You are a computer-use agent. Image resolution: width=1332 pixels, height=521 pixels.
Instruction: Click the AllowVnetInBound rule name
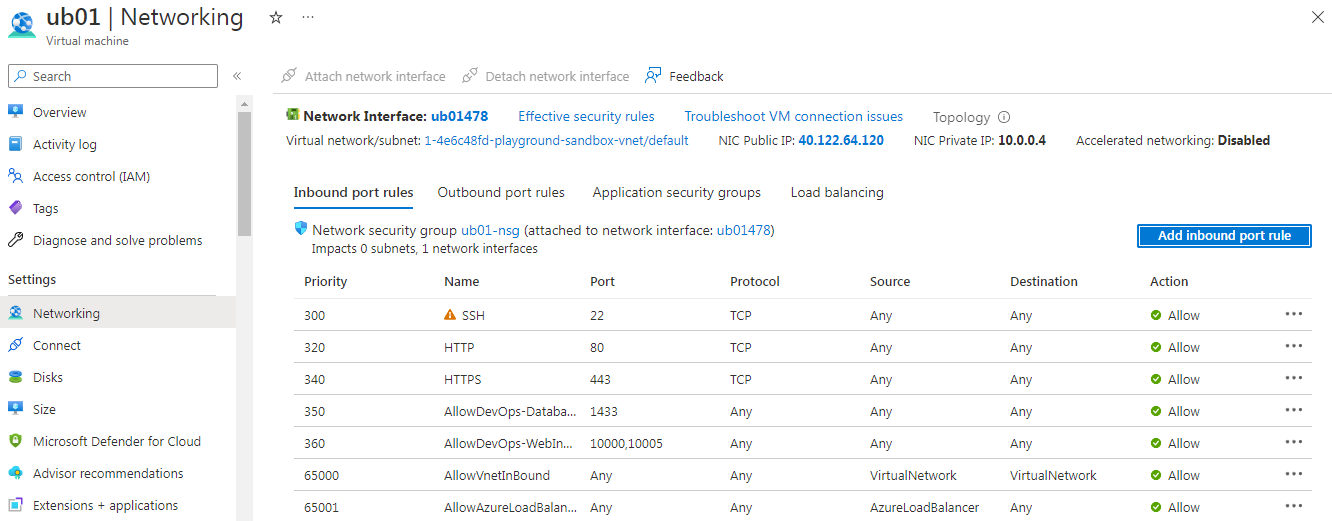[x=497, y=475]
